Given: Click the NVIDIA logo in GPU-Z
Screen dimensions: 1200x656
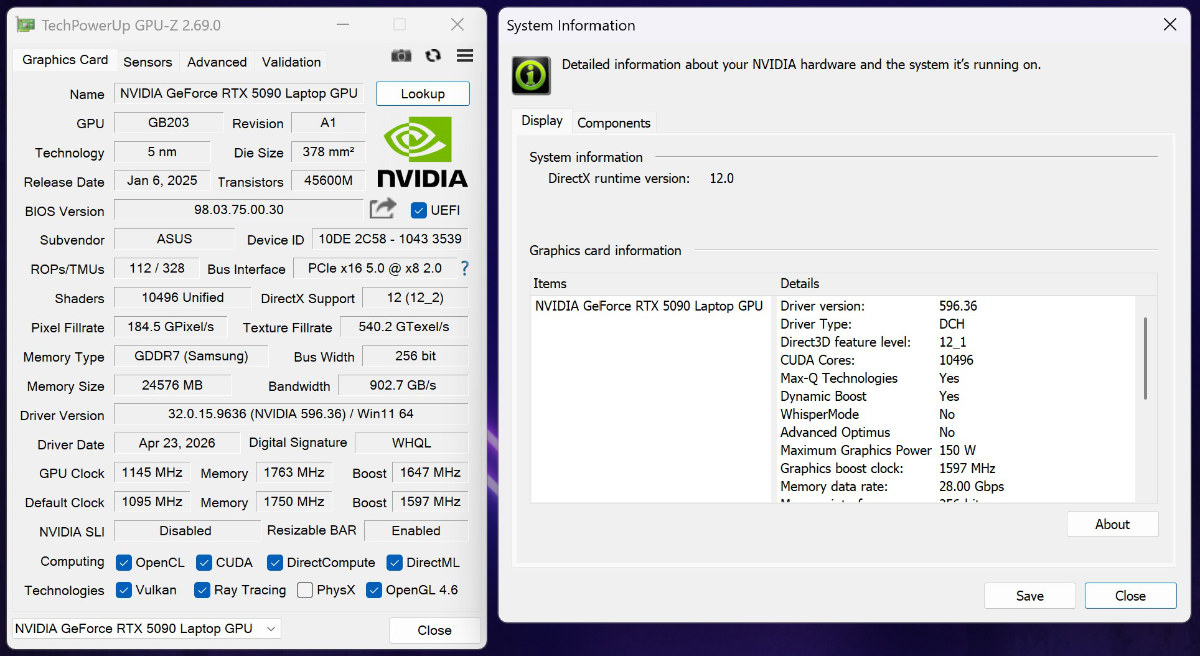Looking at the screenshot, I should 422,152.
